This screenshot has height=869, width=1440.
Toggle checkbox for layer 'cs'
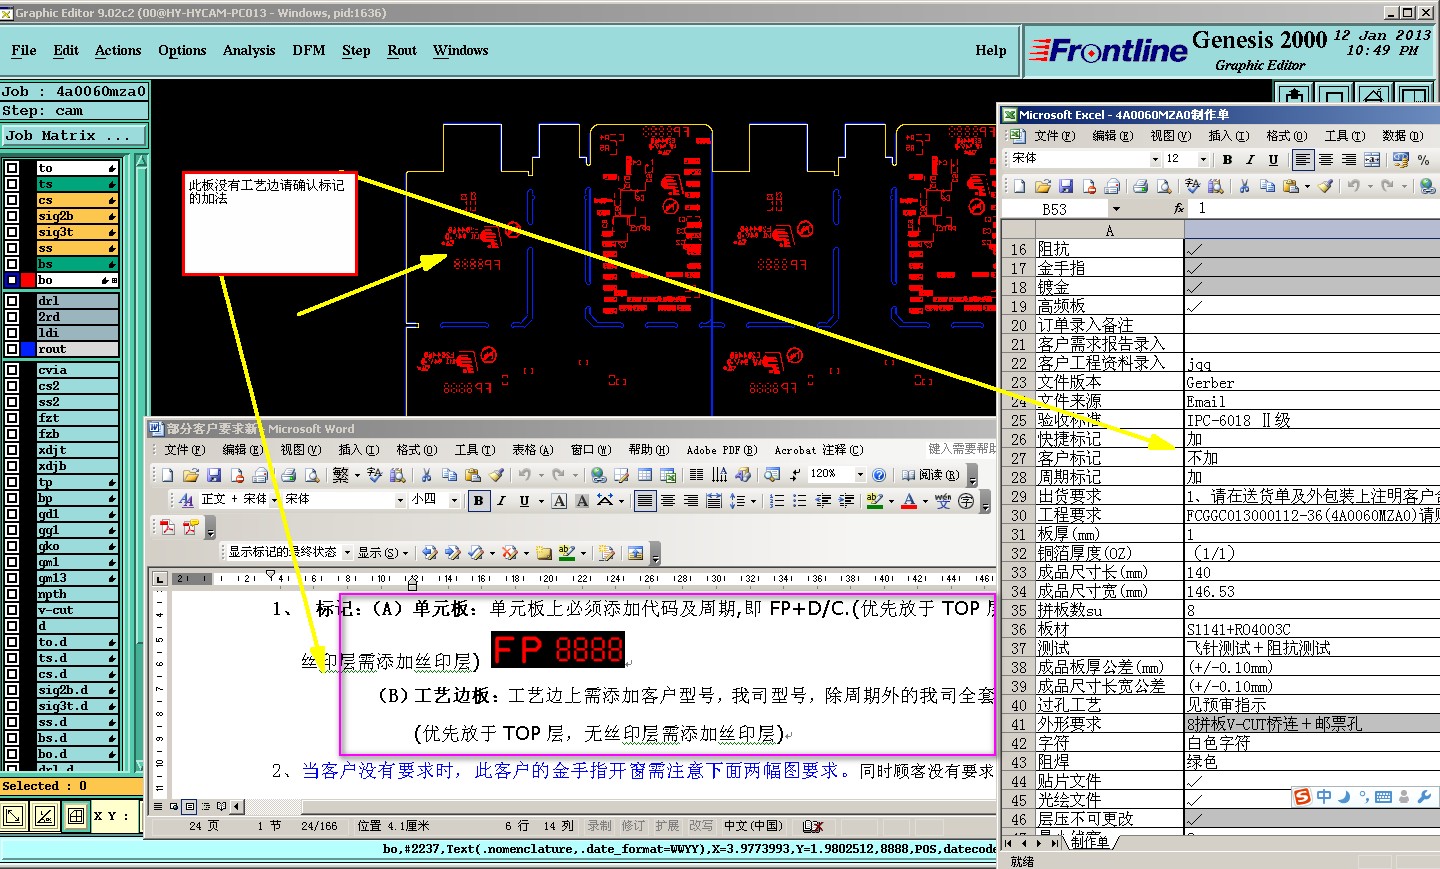tap(12, 200)
